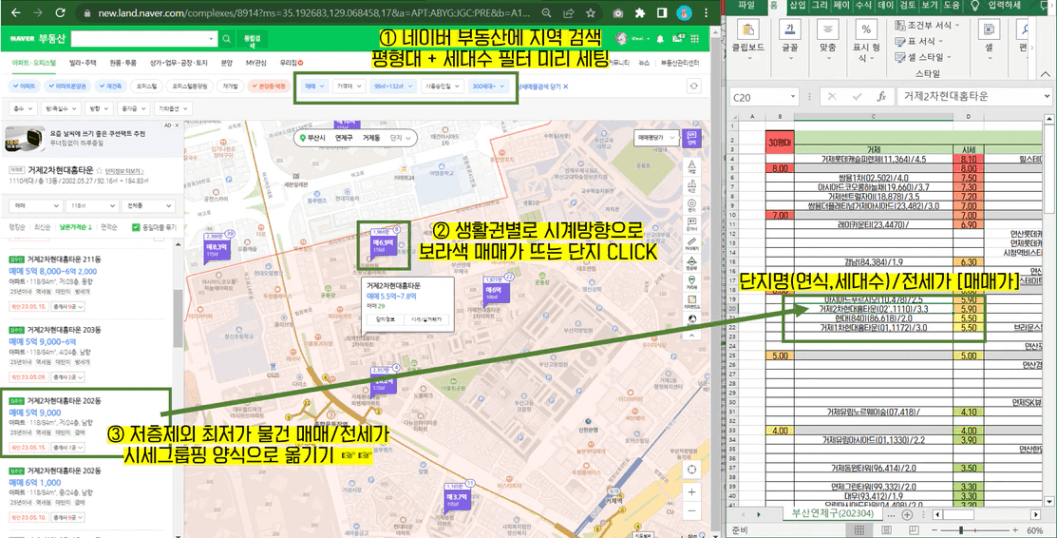Zoom in the map with plus button
Image resolution: width=1057 pixels, height=538 pixels.
(692, 491)
